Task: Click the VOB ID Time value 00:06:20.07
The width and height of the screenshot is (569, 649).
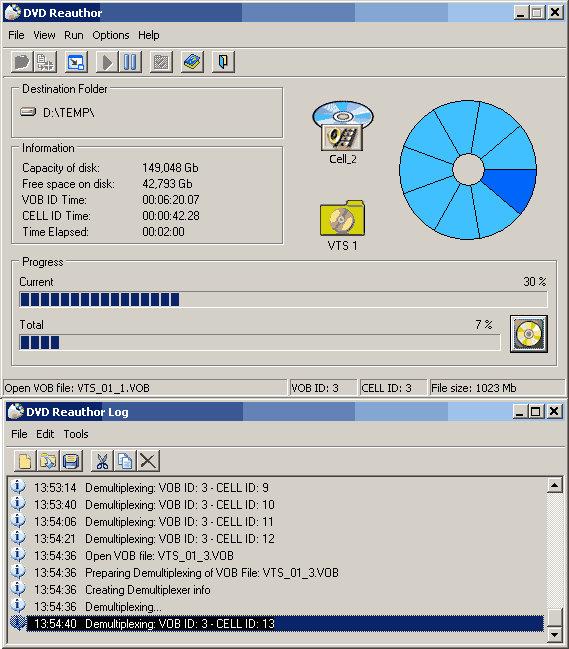Action: [x=170, y=200]
